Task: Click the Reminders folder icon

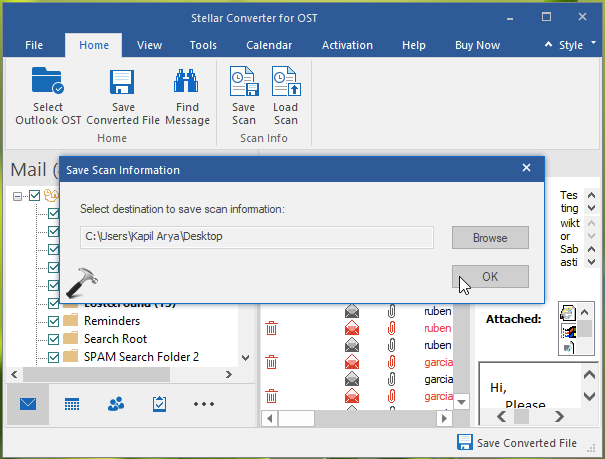Action: click(x=70, y=321)
